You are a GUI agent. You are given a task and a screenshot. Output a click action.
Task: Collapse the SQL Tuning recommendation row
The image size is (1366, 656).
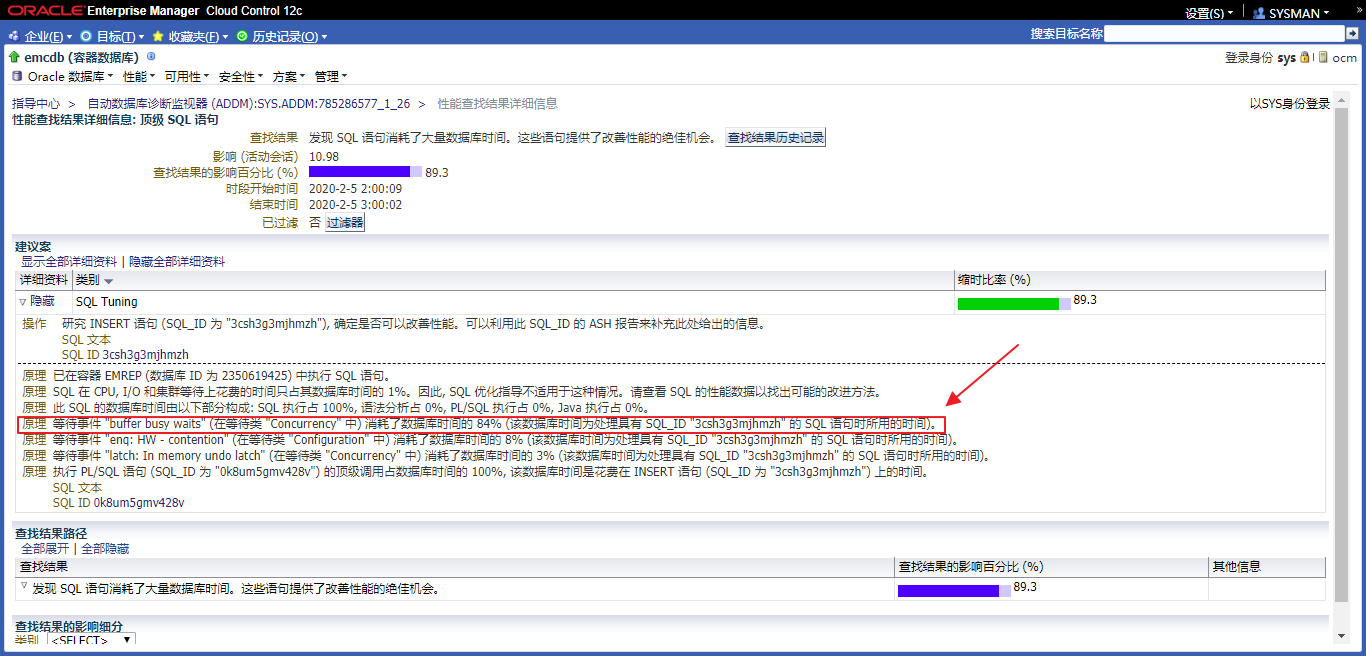pyautogui.click(x=23, y=301)
